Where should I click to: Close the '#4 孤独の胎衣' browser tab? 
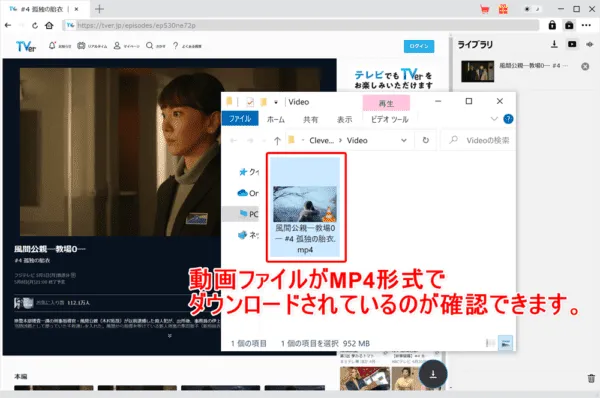[x=76, y=9]
